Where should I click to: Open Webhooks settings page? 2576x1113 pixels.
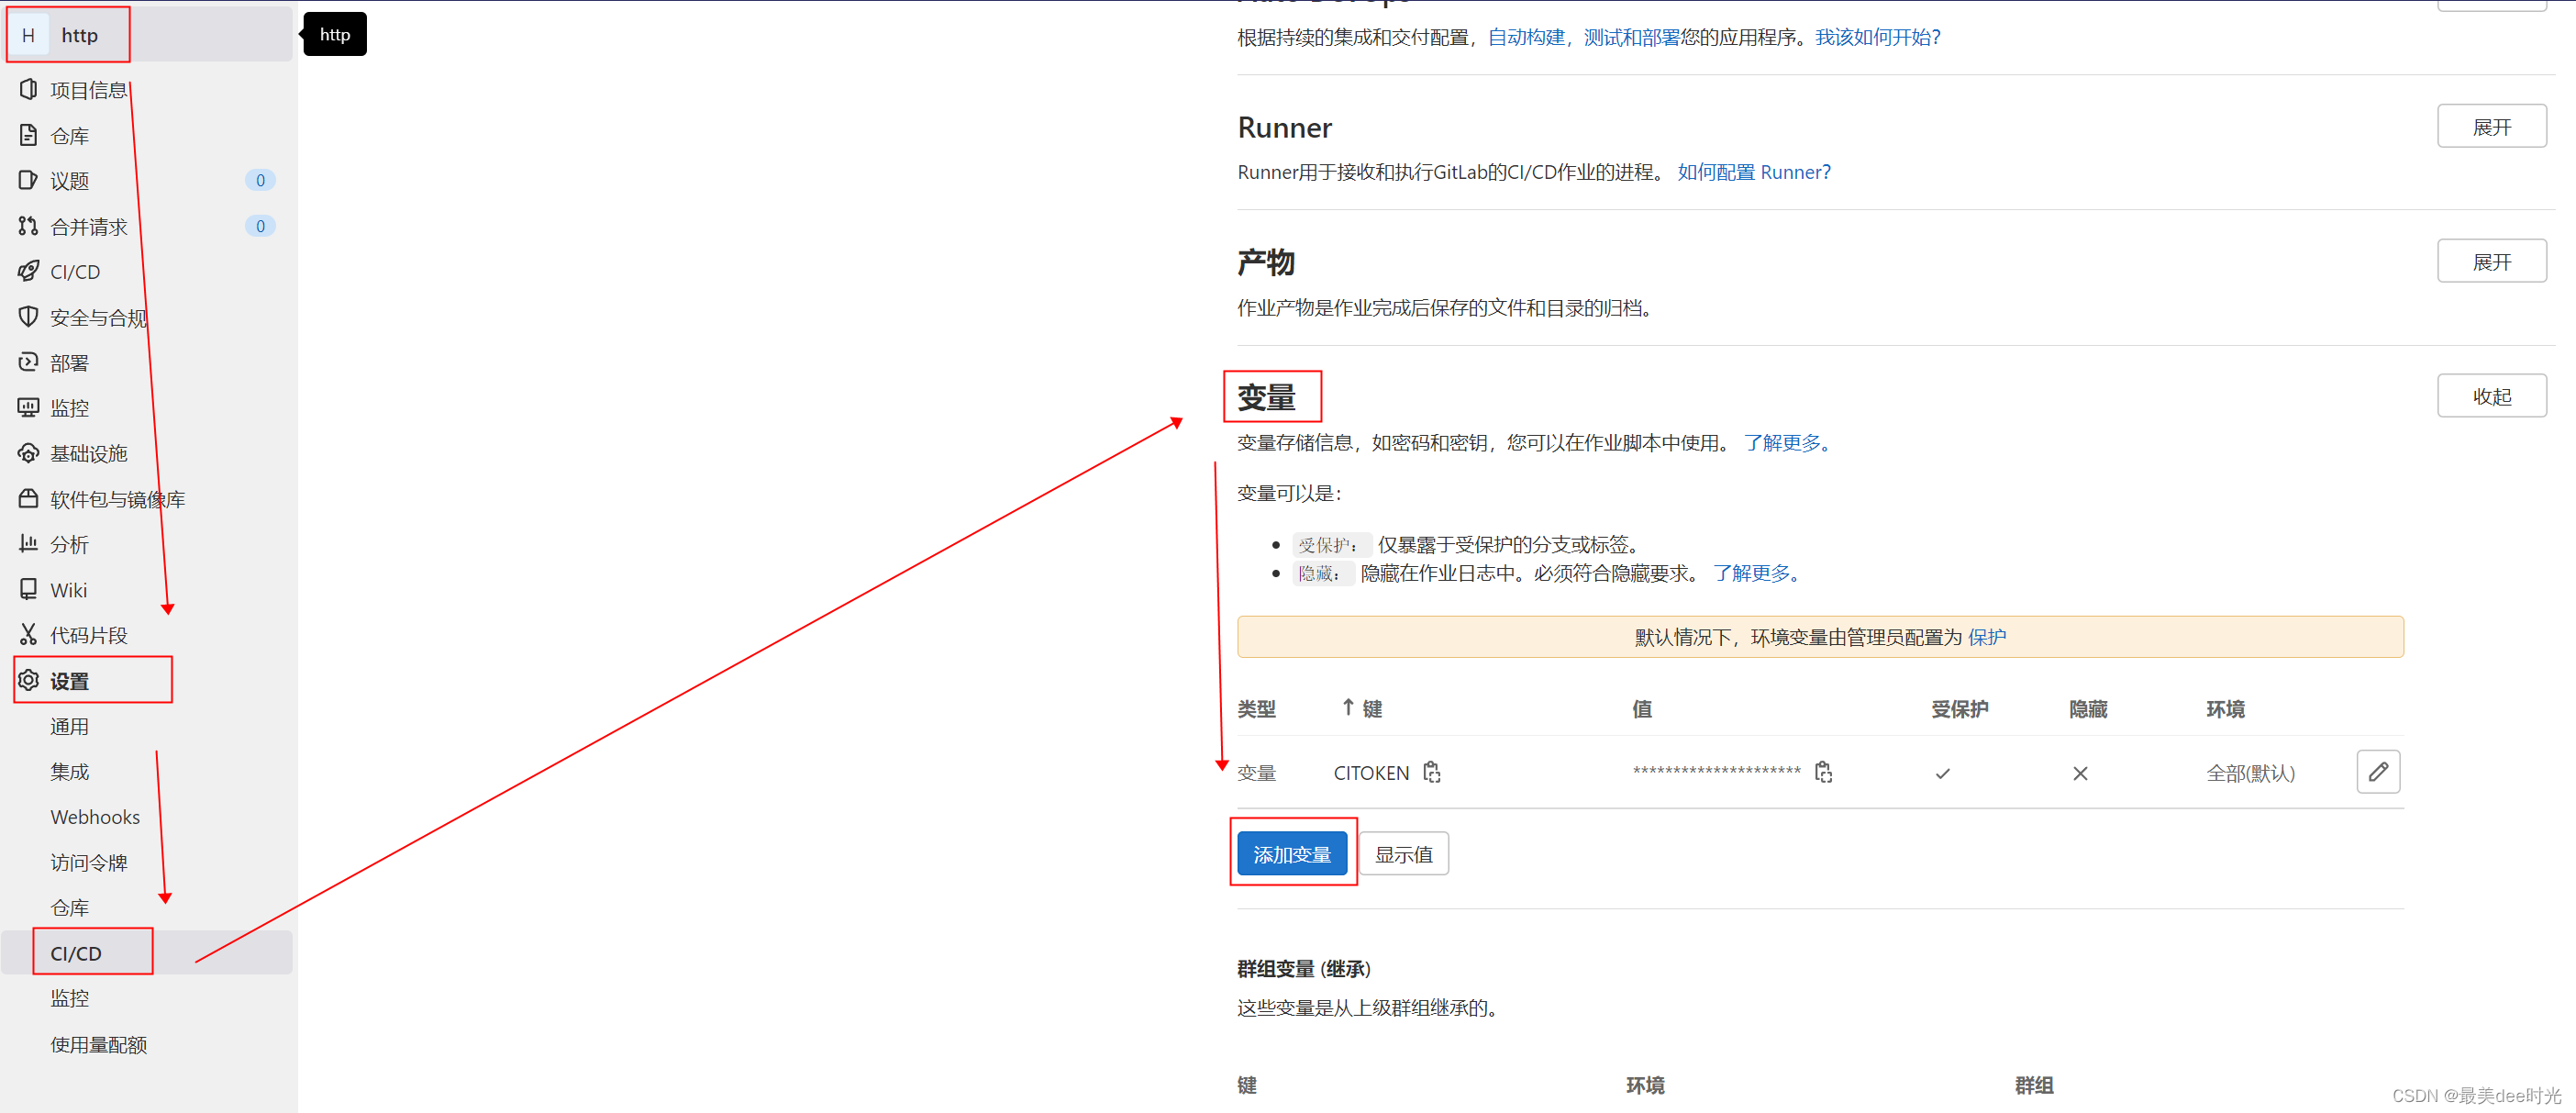point(95,817)
